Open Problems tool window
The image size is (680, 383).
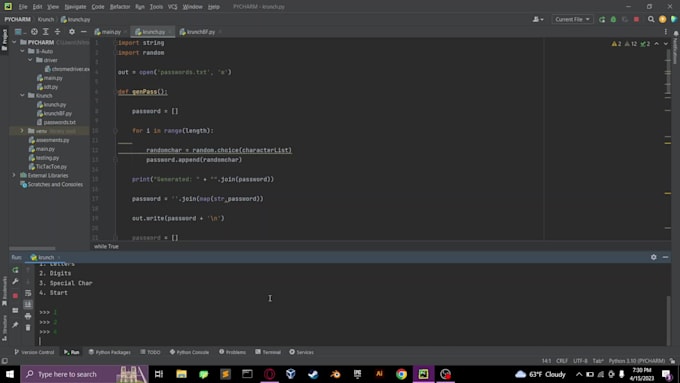pyautogui.click(x=232, y=352)
